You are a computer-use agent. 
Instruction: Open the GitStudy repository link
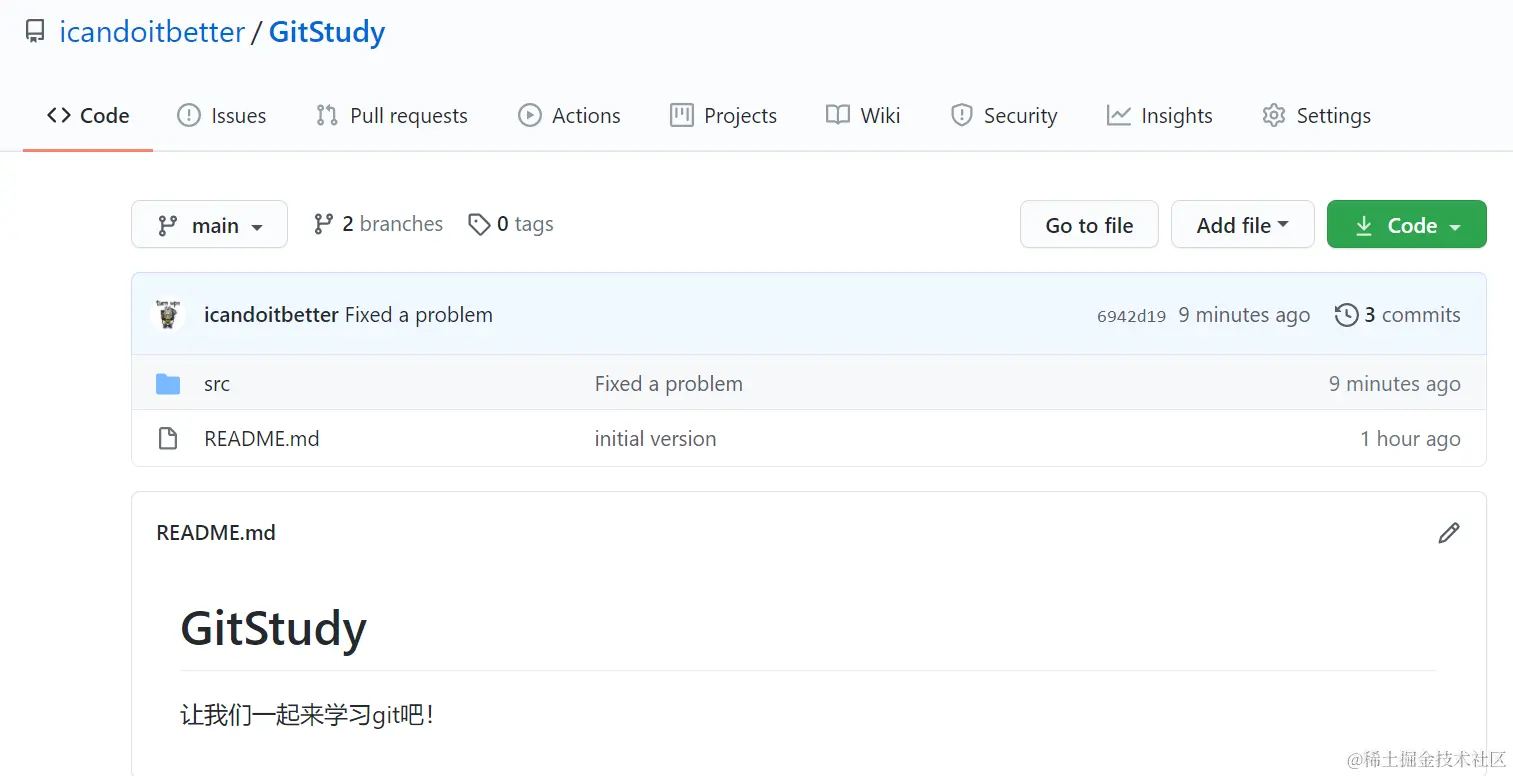(x=327, y=32)
